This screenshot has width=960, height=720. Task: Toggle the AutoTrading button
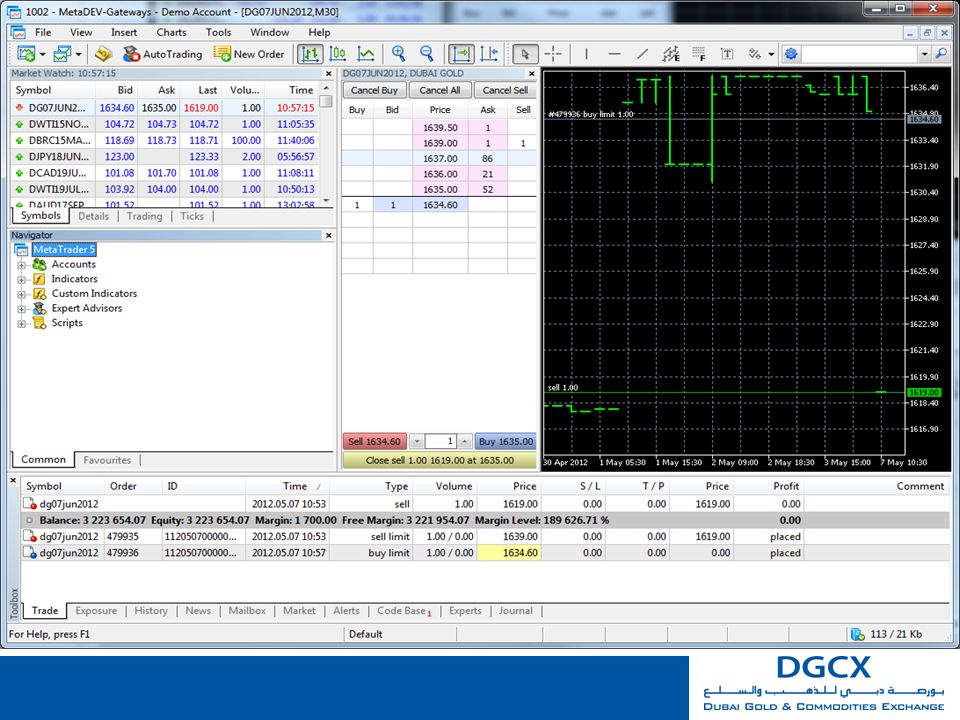coord(162,54)
